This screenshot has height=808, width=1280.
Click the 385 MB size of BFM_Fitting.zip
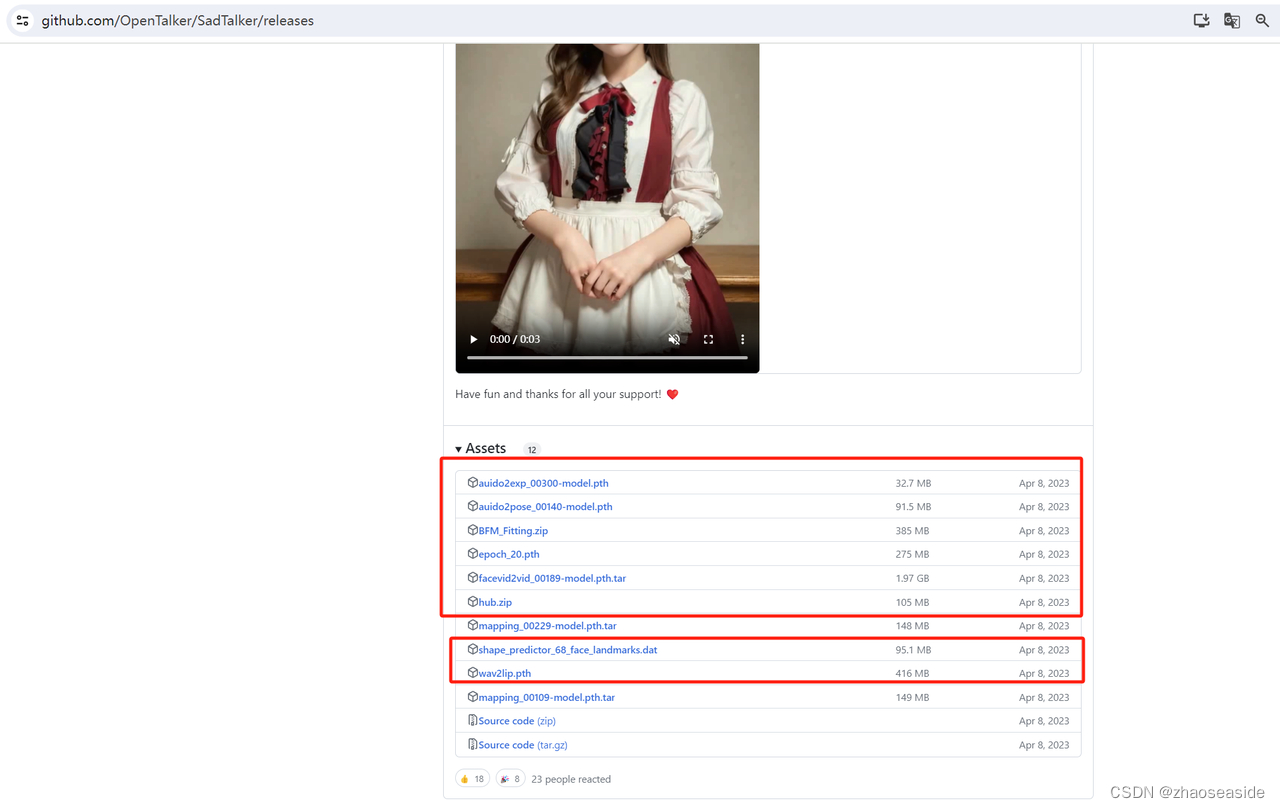912,531
